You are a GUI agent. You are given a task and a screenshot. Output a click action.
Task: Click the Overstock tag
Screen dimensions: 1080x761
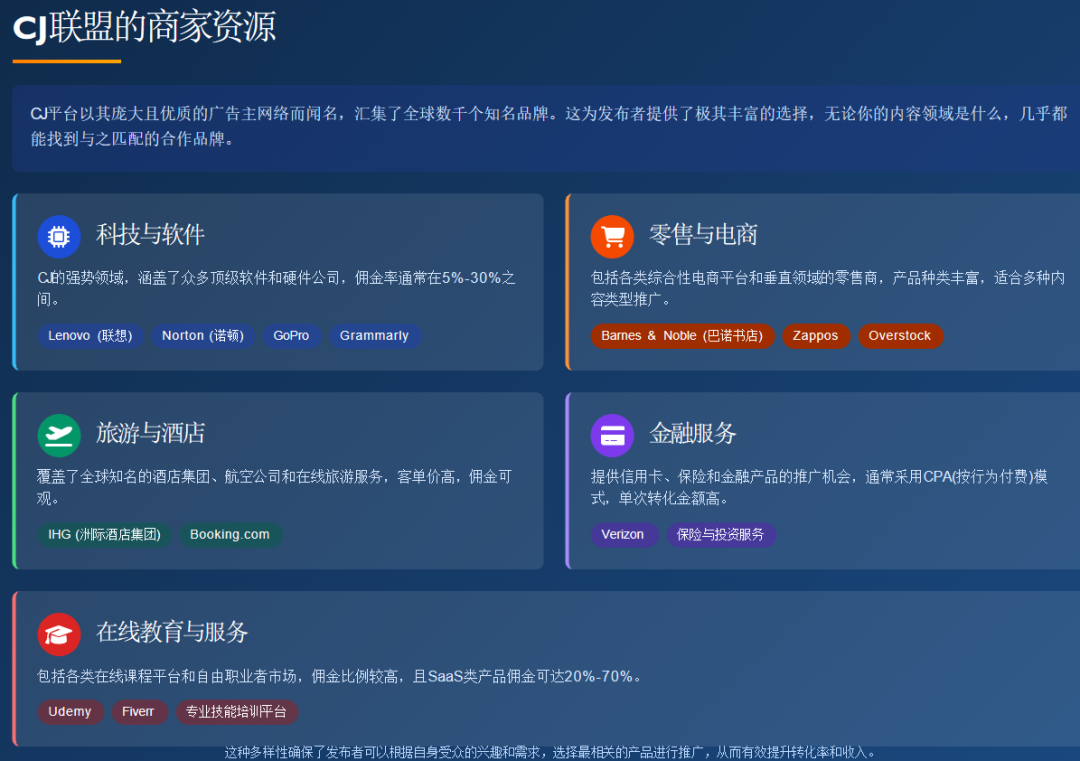point(900,336)
